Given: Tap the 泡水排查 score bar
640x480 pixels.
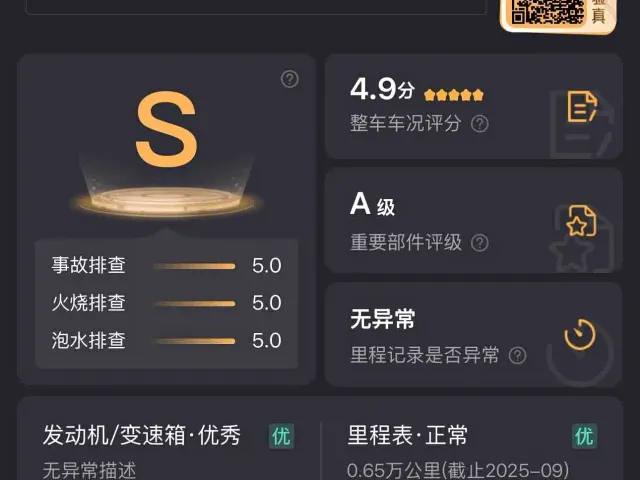Looking at the screenshot, I should point(194,341).
